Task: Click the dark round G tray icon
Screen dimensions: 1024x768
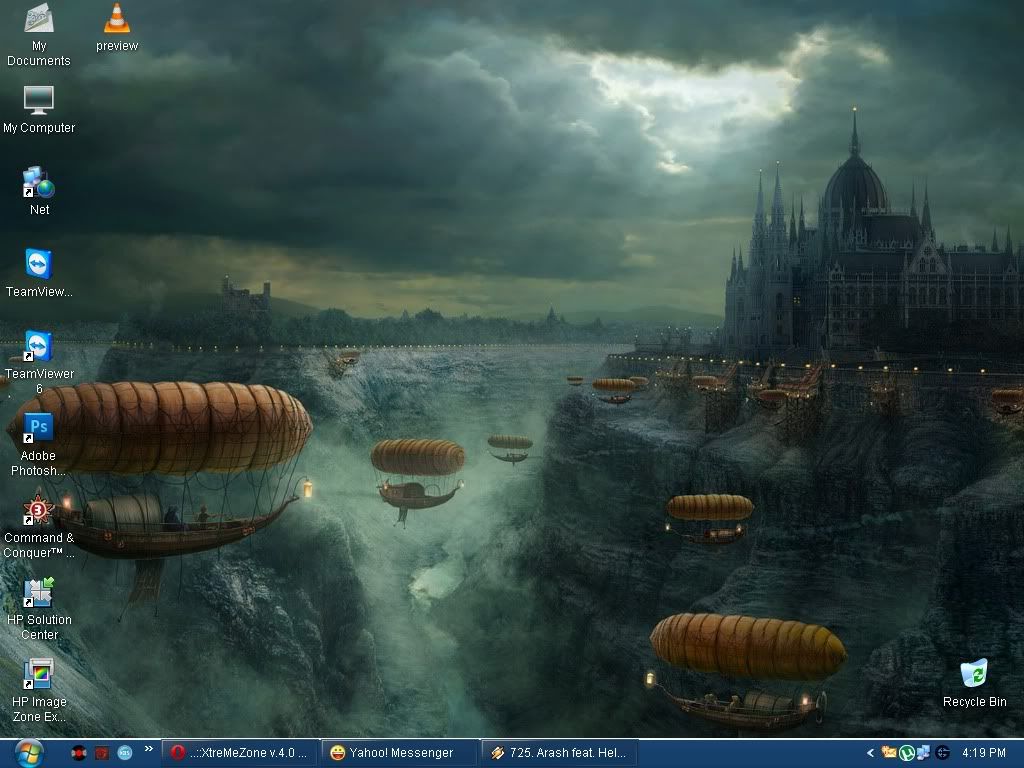Action: (942, 753)
